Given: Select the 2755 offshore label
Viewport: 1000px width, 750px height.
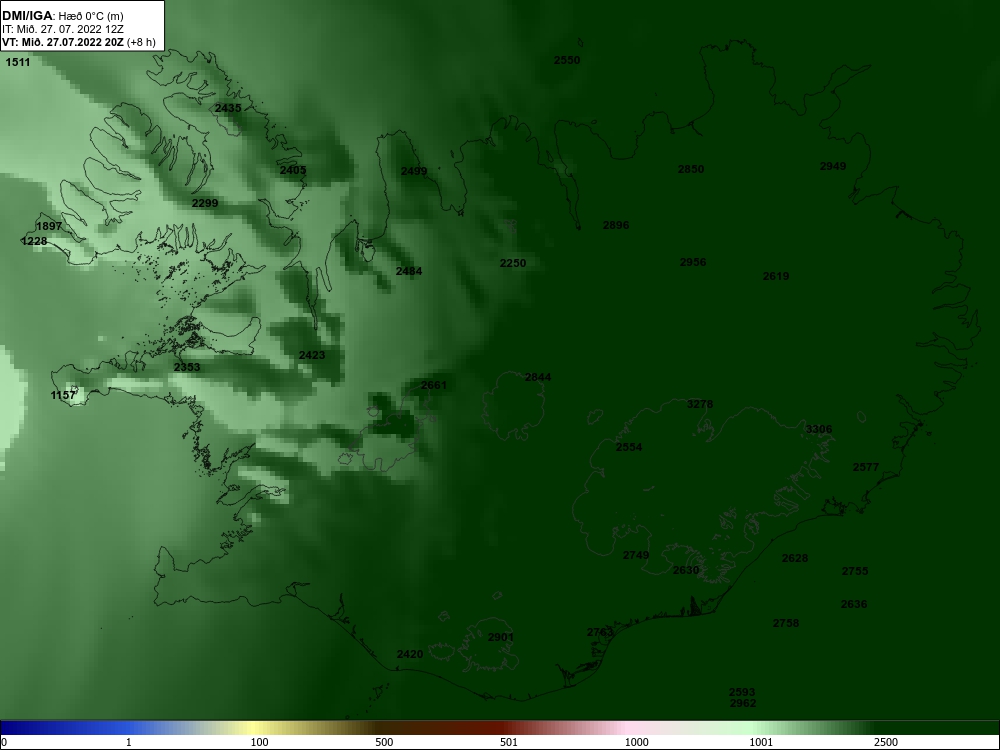Looking at the screenshot, I should point(855,571).
